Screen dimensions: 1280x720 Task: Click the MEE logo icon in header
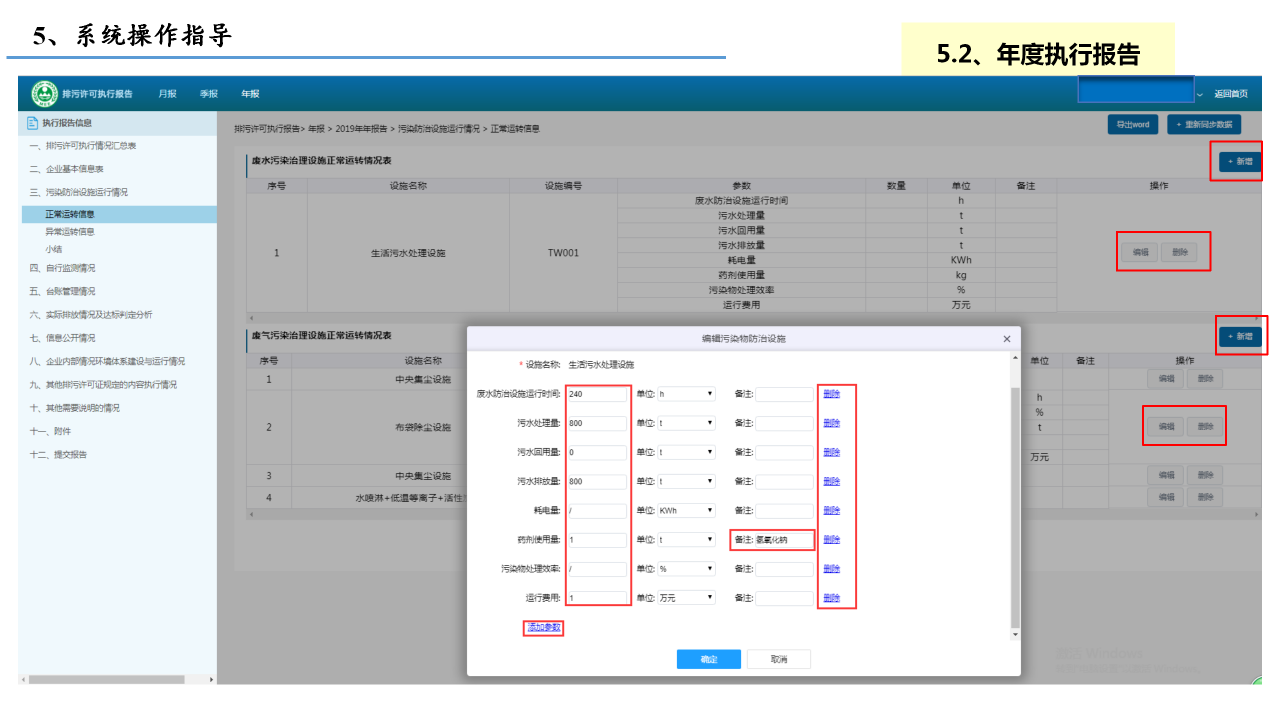coord(45,93)
